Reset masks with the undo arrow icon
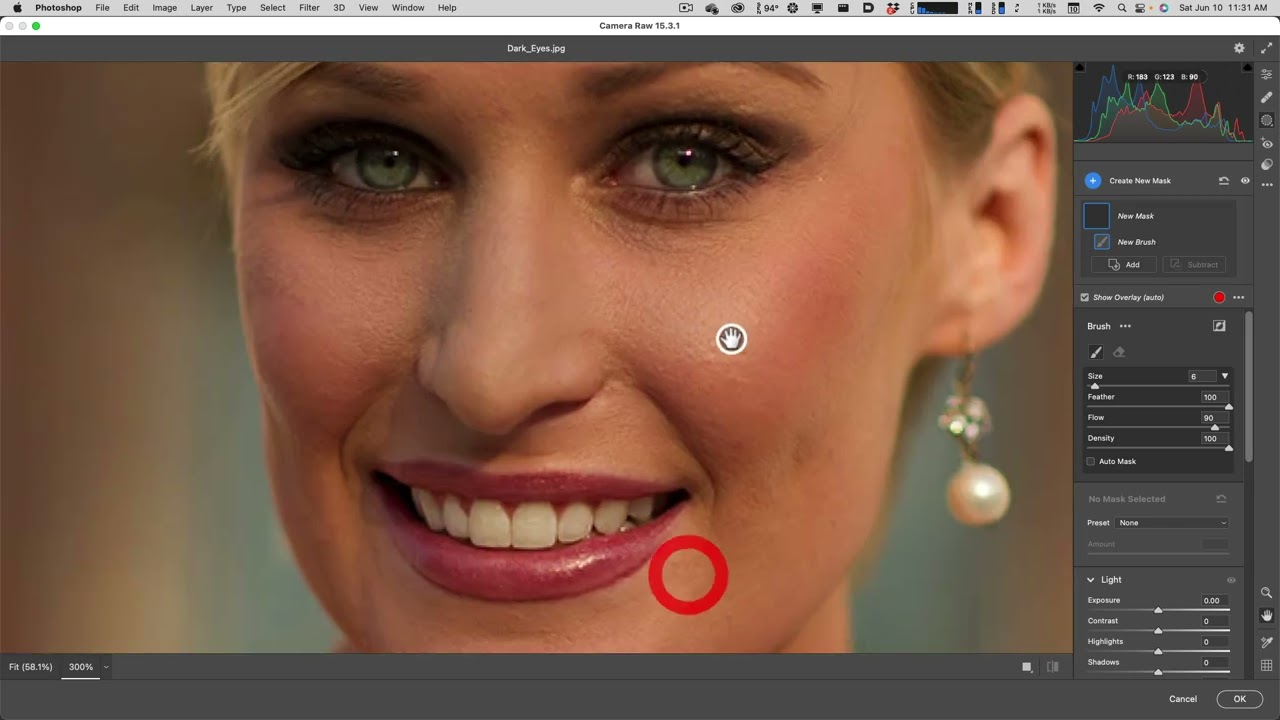This screenshot has width=1280, height=720. 1223,181
